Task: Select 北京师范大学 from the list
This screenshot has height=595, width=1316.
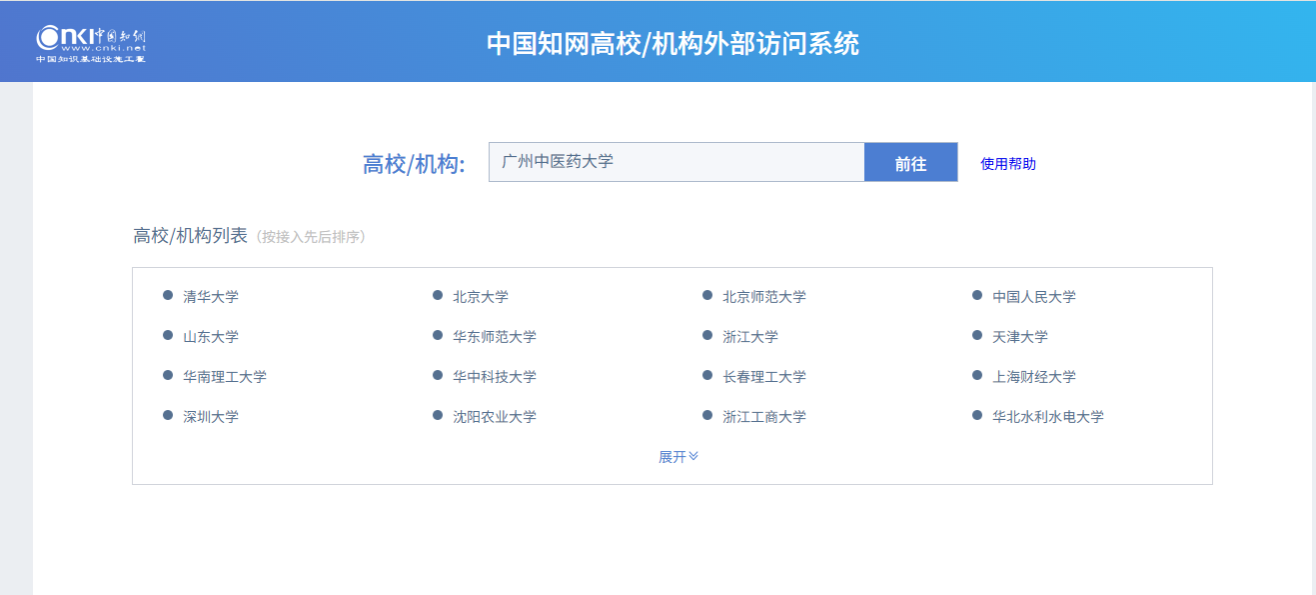Action: pyautogui.click(x=764, y=297)
